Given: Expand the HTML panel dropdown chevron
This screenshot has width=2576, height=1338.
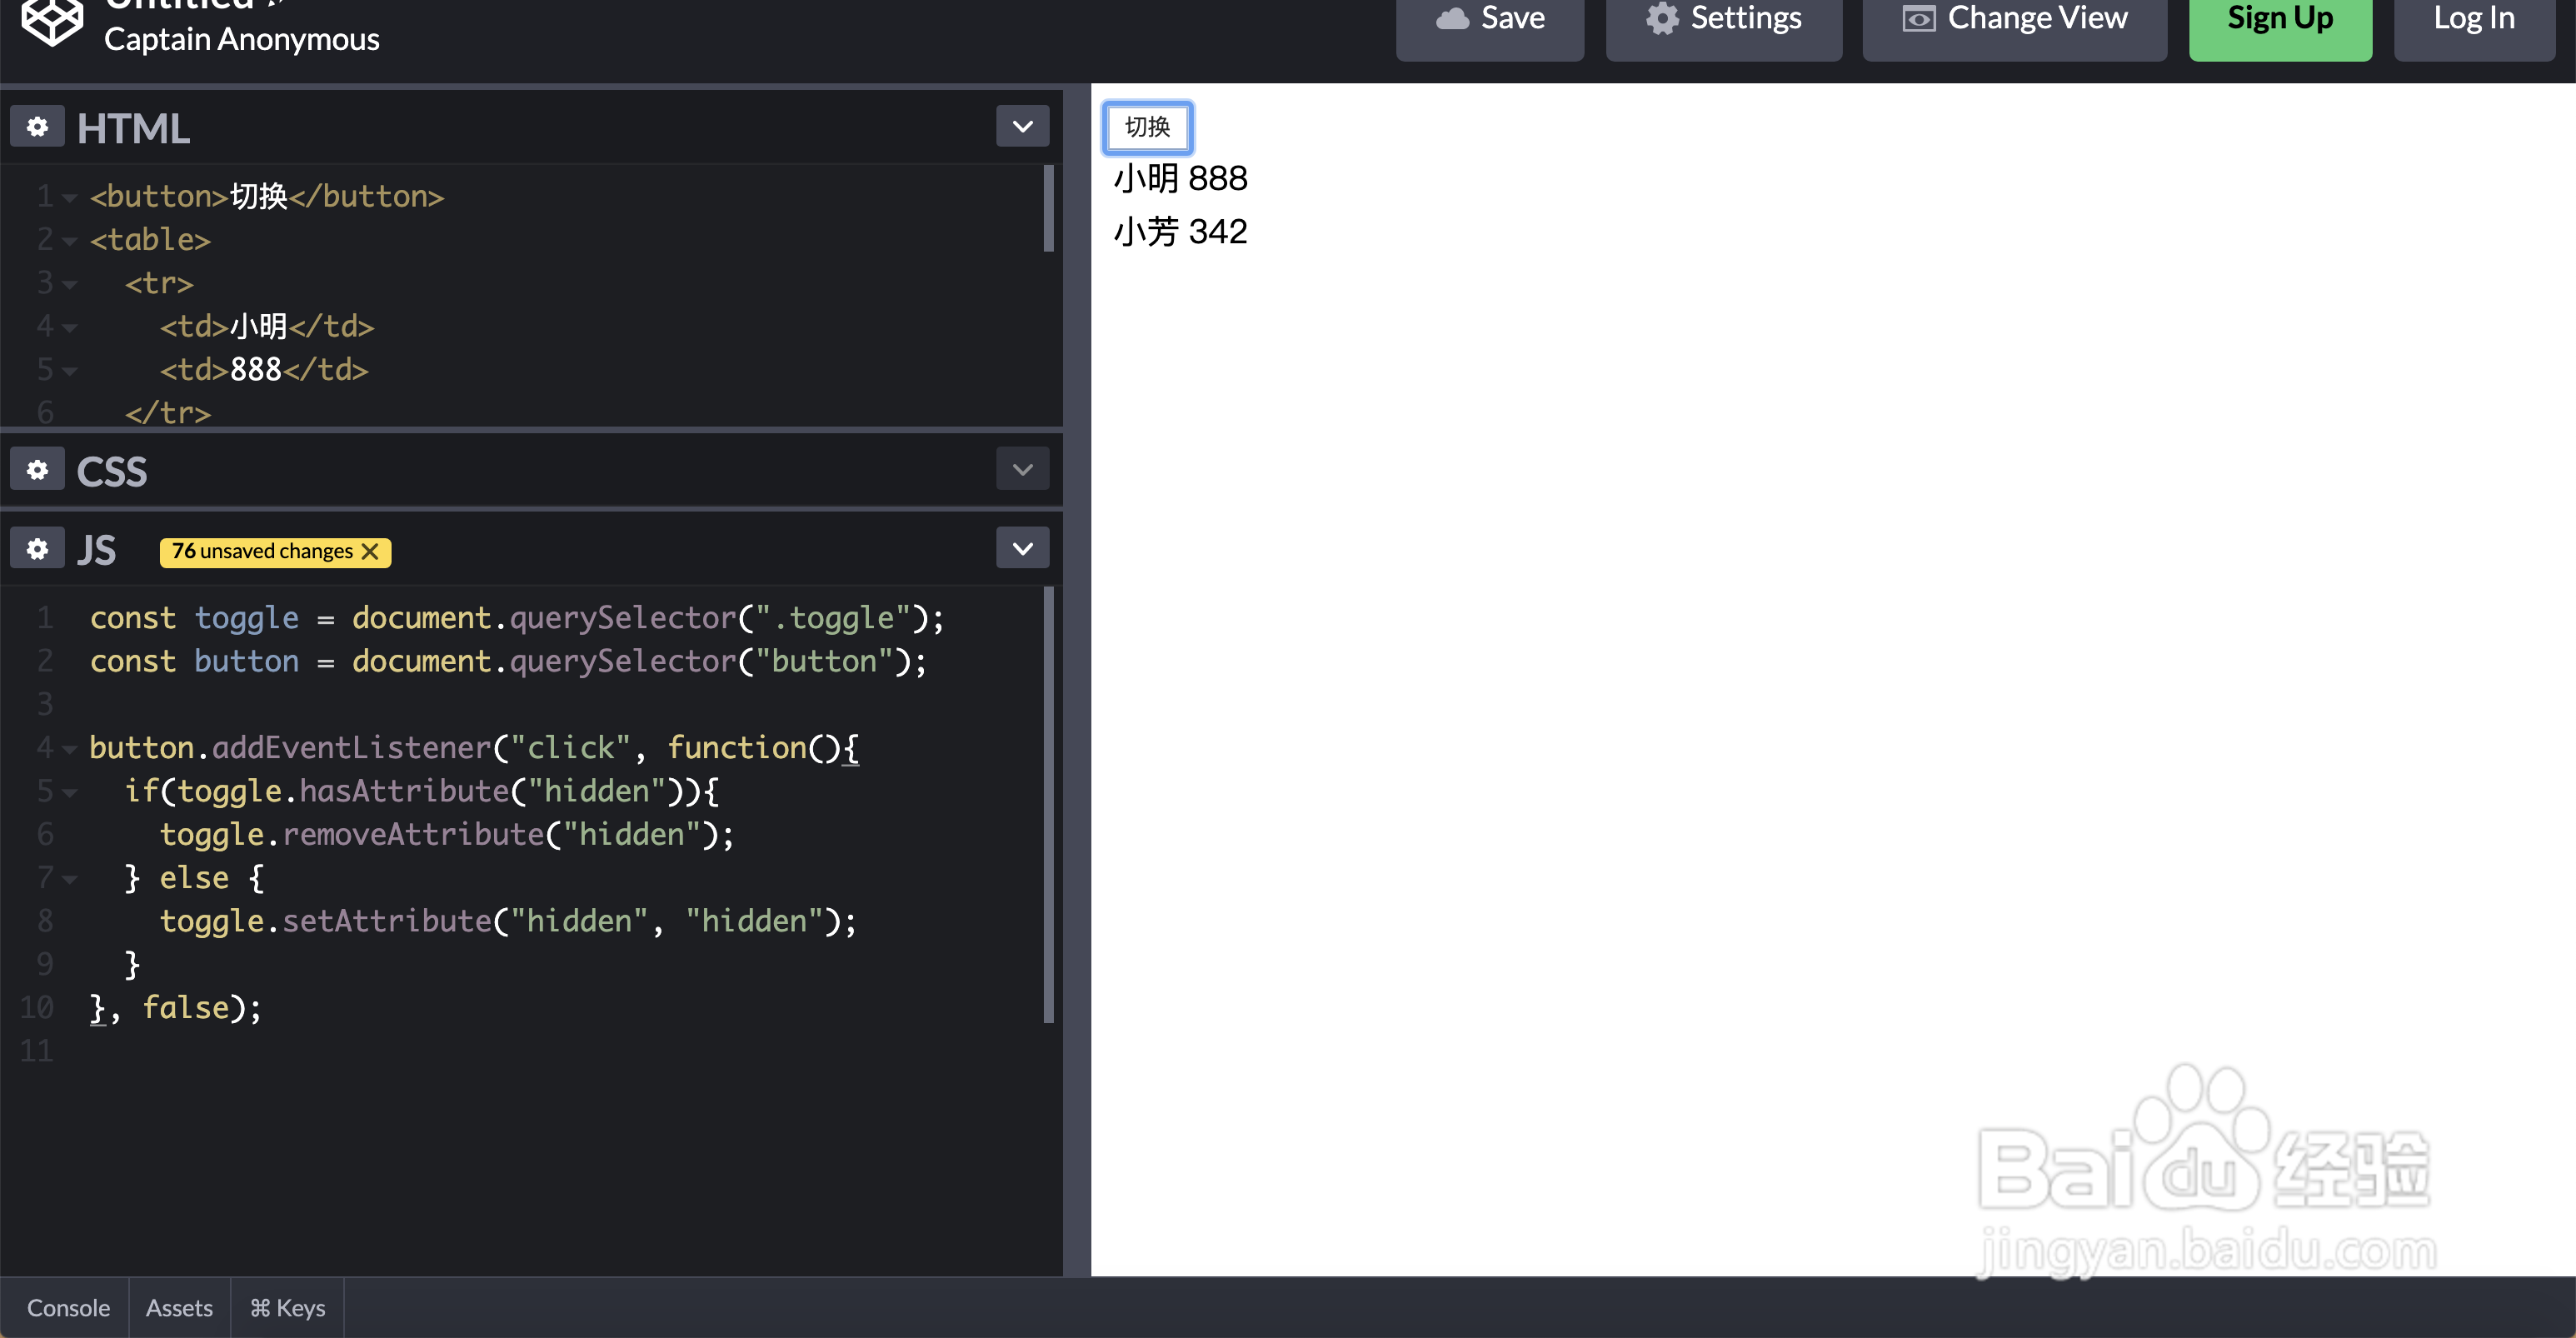Looking at the screenshot, I should click(1022, 127).
